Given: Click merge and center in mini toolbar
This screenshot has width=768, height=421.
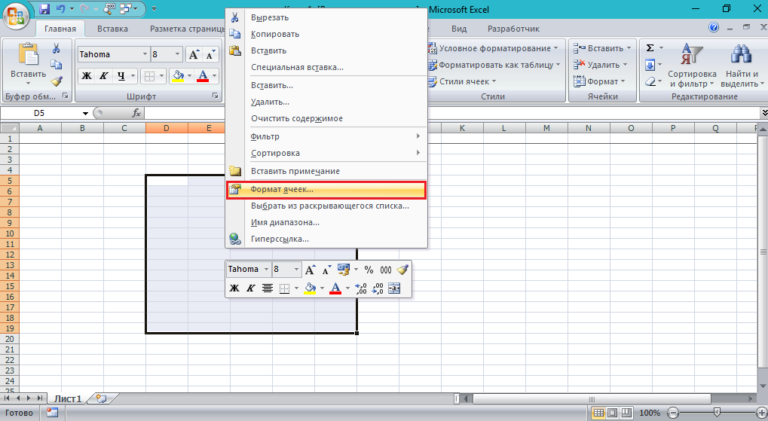Looking at the screenshot, I should click(394, 288).
